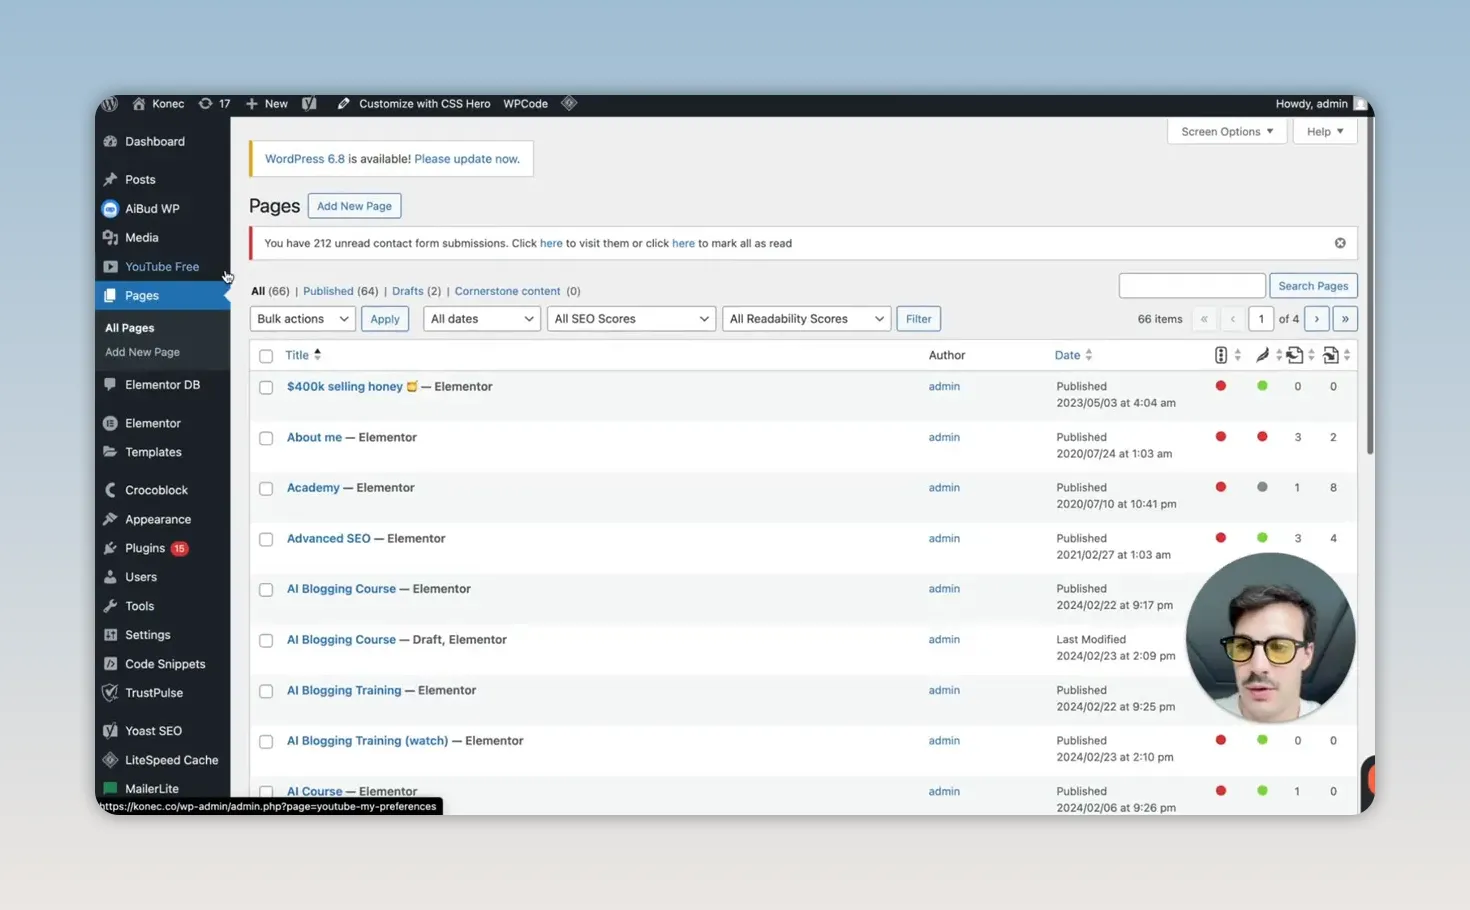Click the TrustPulse sidebar icon
Screen dimensions: 1470x910
(110, 693)
